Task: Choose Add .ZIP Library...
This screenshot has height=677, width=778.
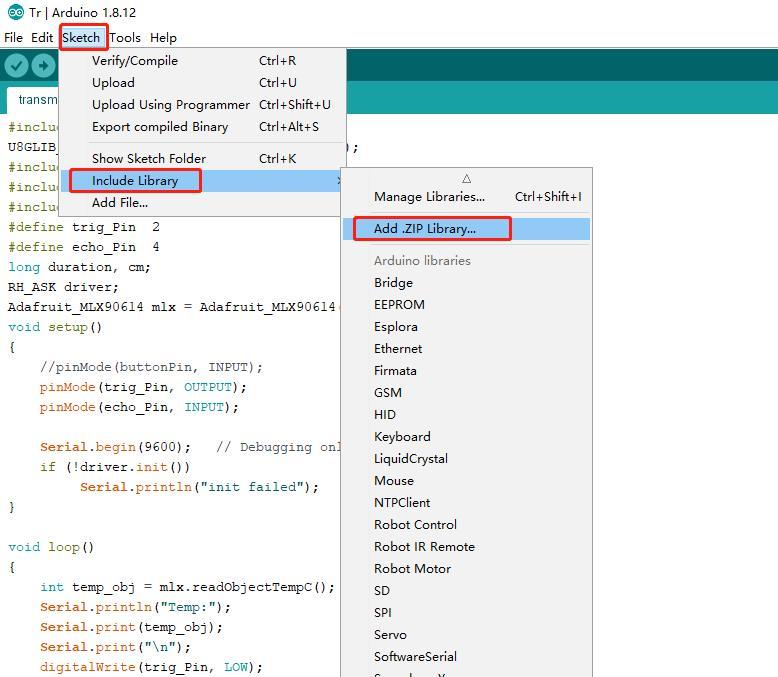Action: [x=466, y=229]
